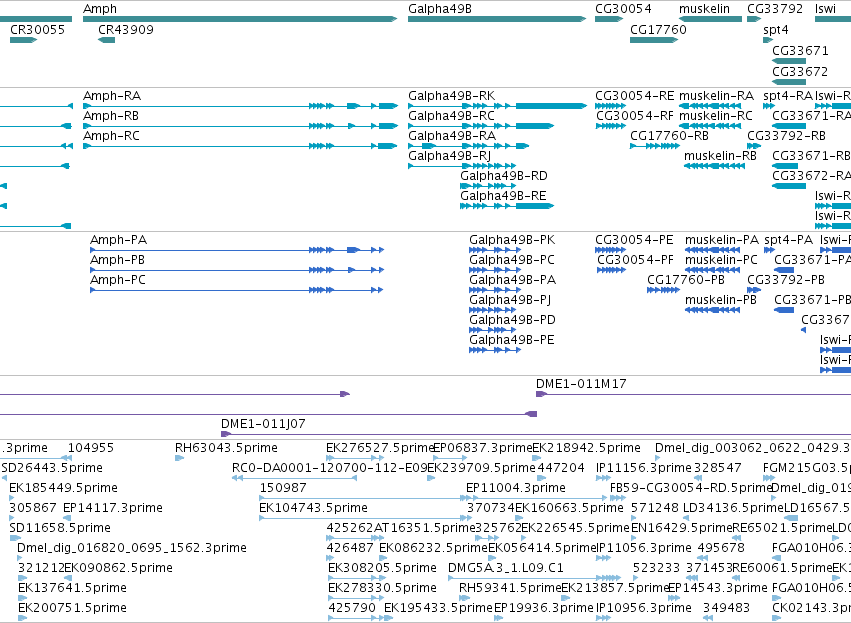Click the CG33671-RB transcript bar
This screenshot has width=851, height=623.
[x=785, y=166]
